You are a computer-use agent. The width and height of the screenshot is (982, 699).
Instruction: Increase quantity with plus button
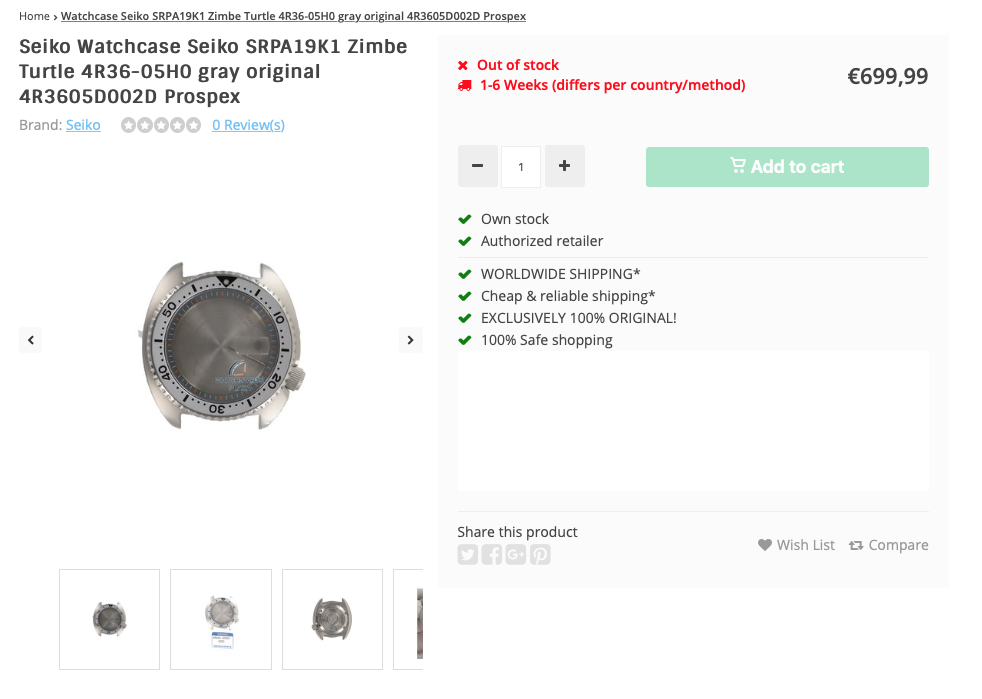click(x=564, y=166)
